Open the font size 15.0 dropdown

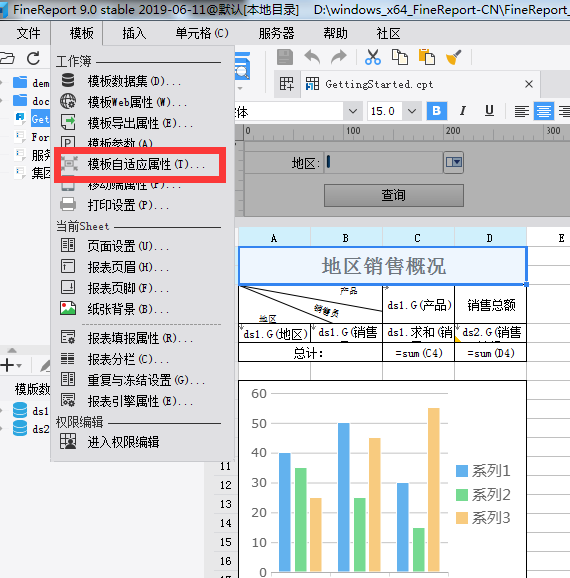click(x=412, y=111)
